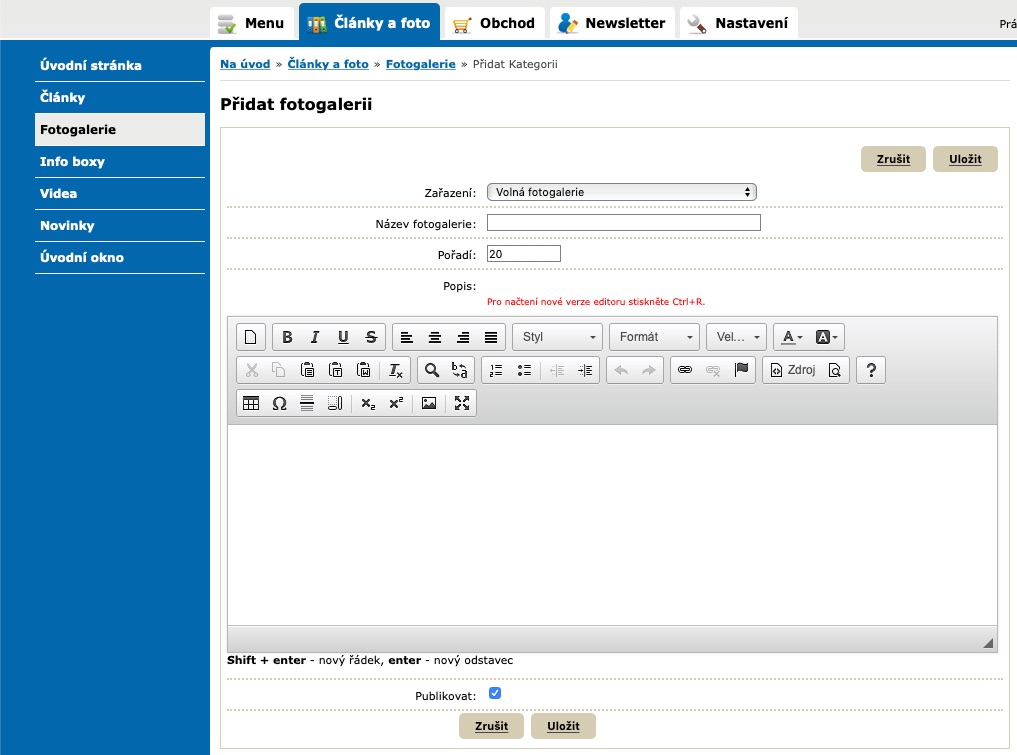Align text right
The width and height of the screenshot is (1017, 755).
(463, 337)
